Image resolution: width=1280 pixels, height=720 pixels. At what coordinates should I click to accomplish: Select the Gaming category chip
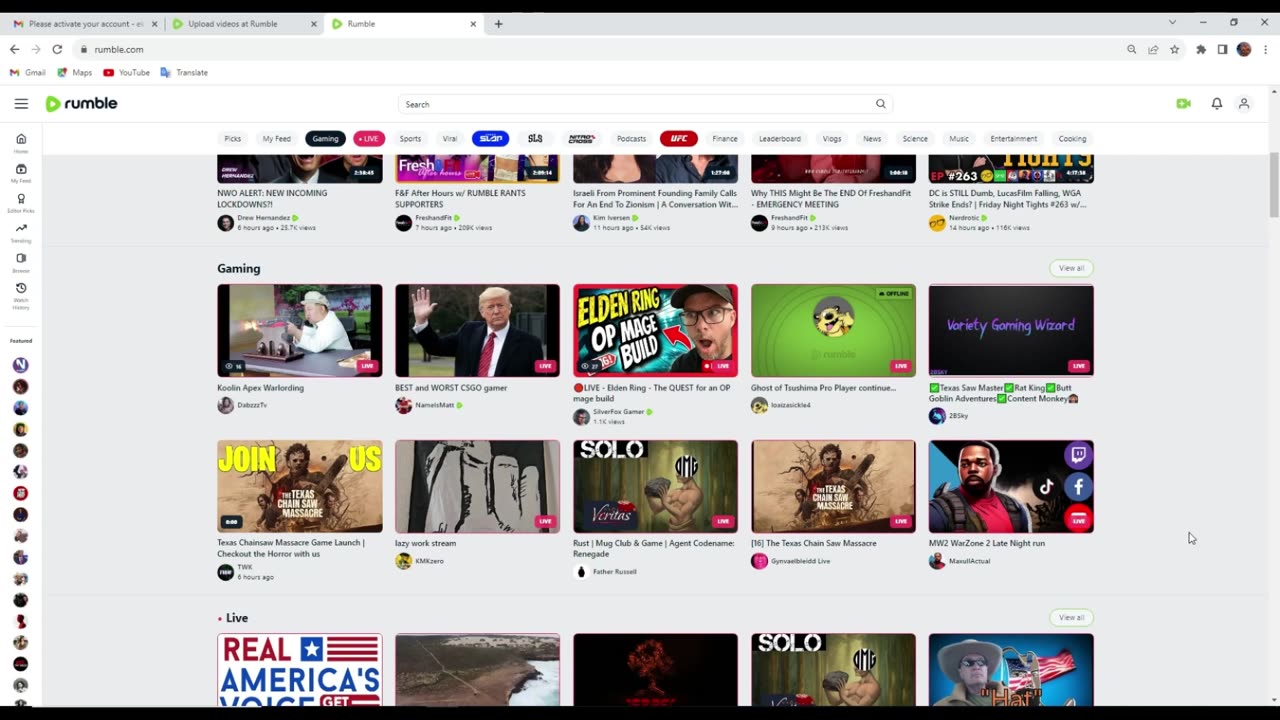point(325,138)
